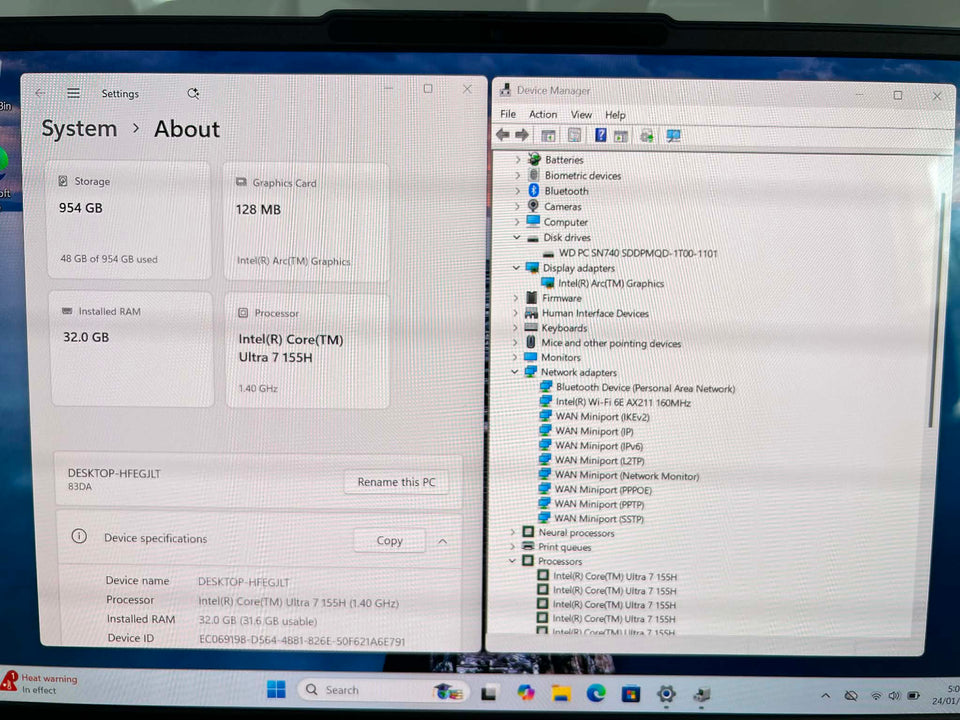Click the blue Help icon in Device Manager toolbar
960x720 pixels.
(x=600, y=135)
